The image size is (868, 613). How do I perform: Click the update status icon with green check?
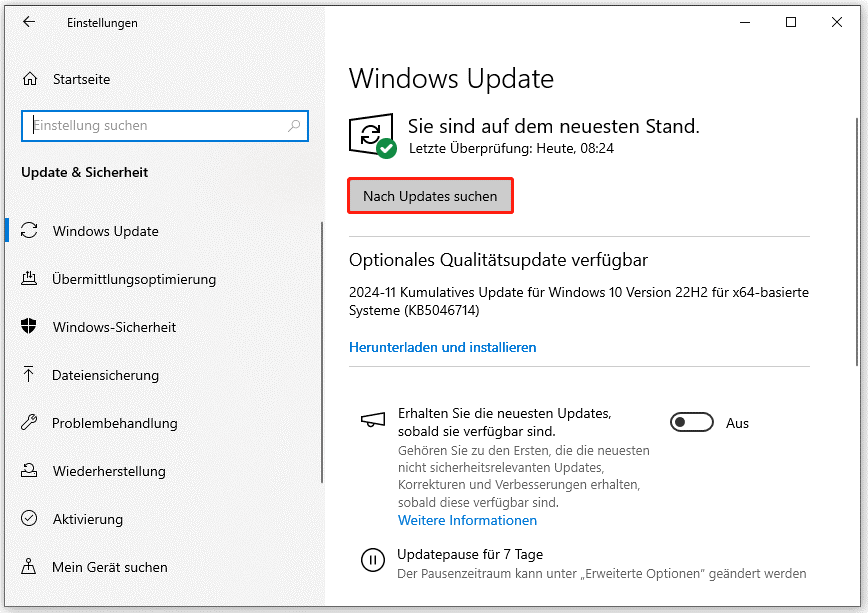click(373, 136)
